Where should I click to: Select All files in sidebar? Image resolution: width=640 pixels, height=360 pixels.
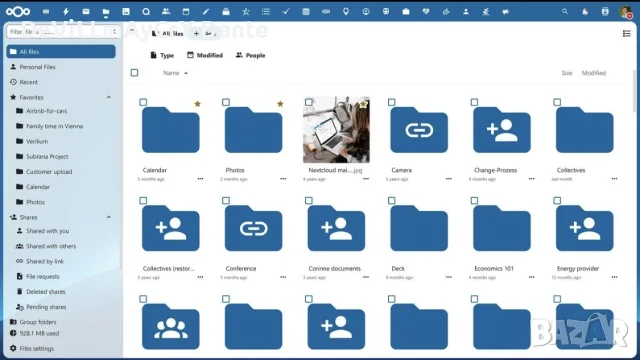(x=61, y=52)
